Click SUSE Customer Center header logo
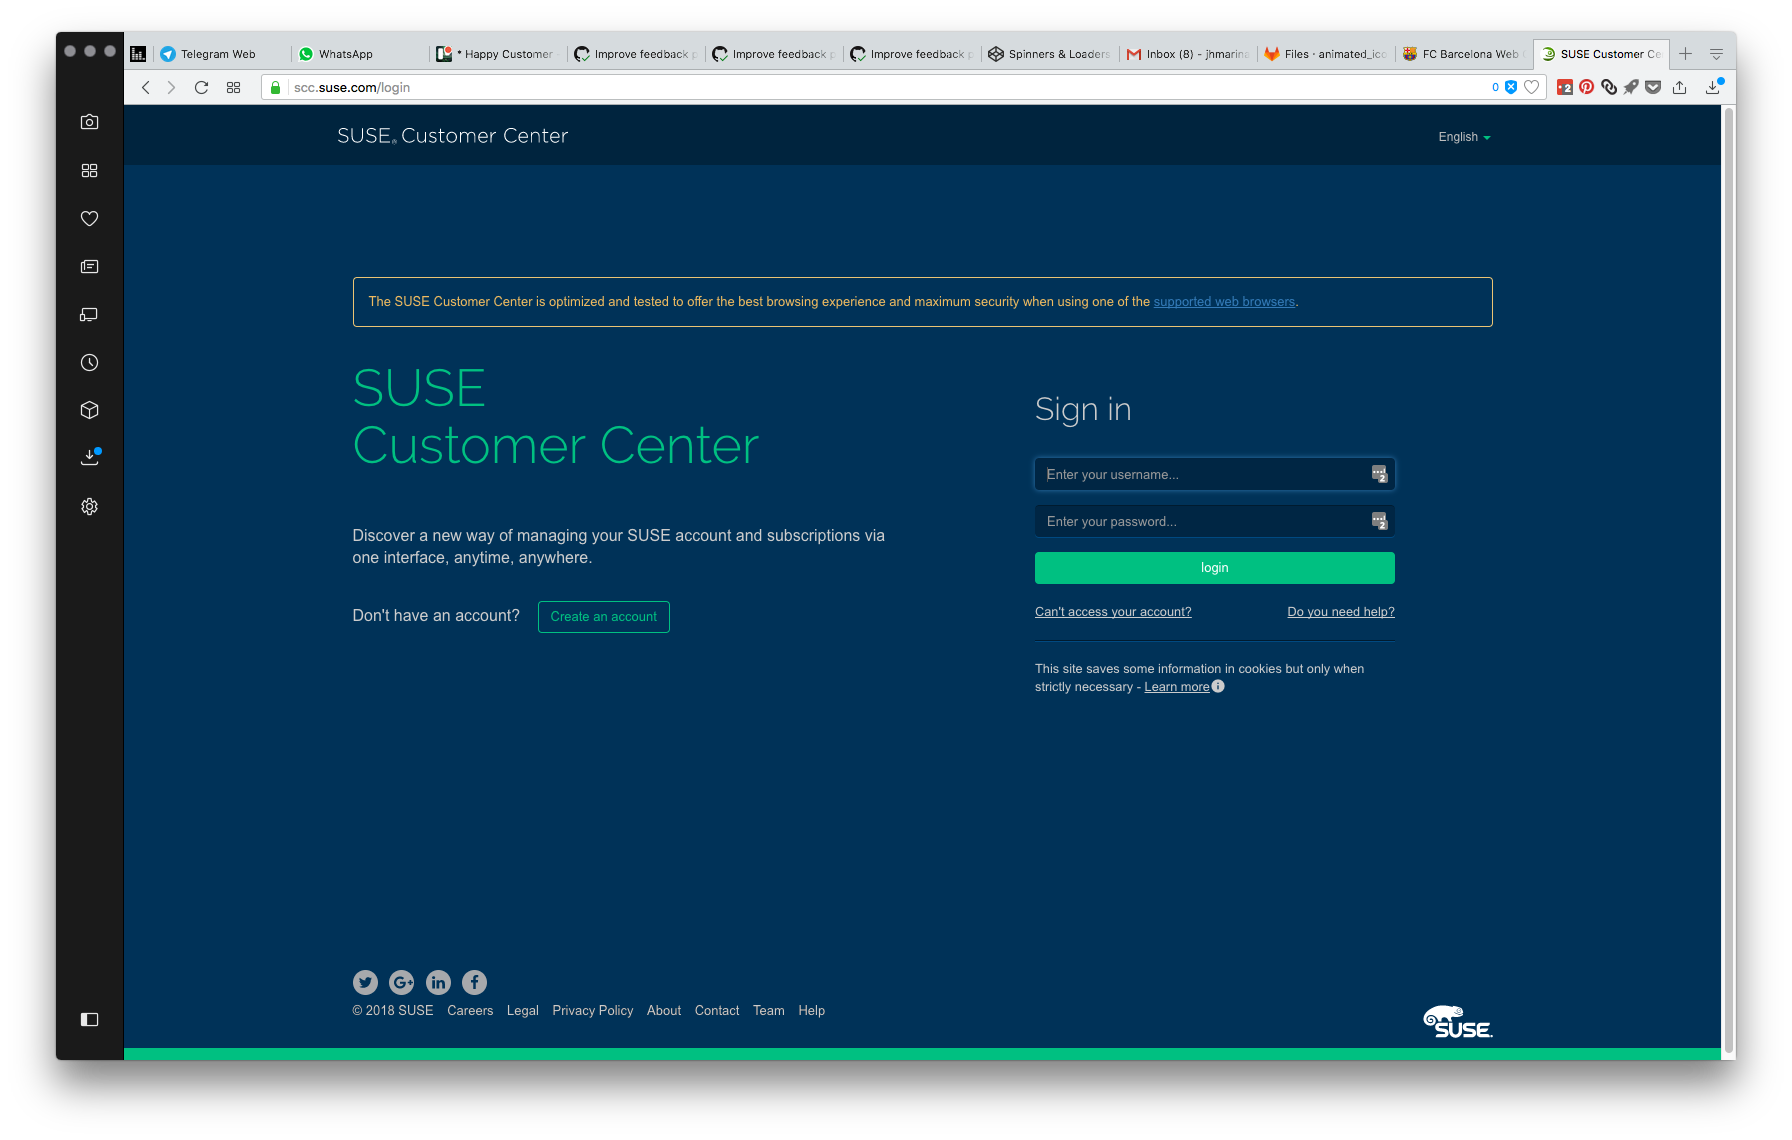 click(x=452, y=136)
